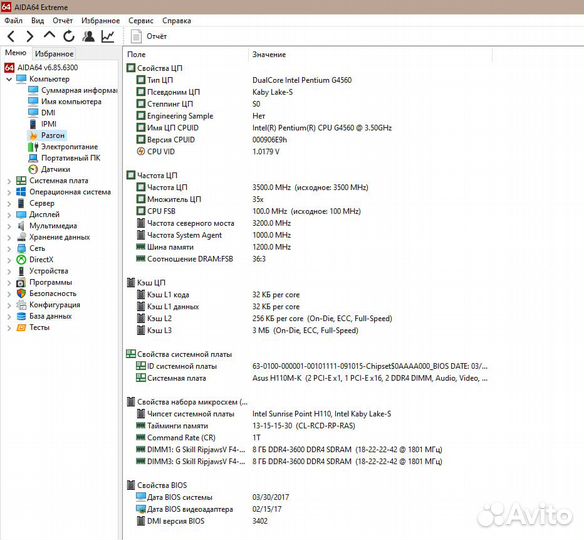The height and width of the screenshot is (540, 584).
Task: Click the Программы tree icon
Action: [22, 282]
